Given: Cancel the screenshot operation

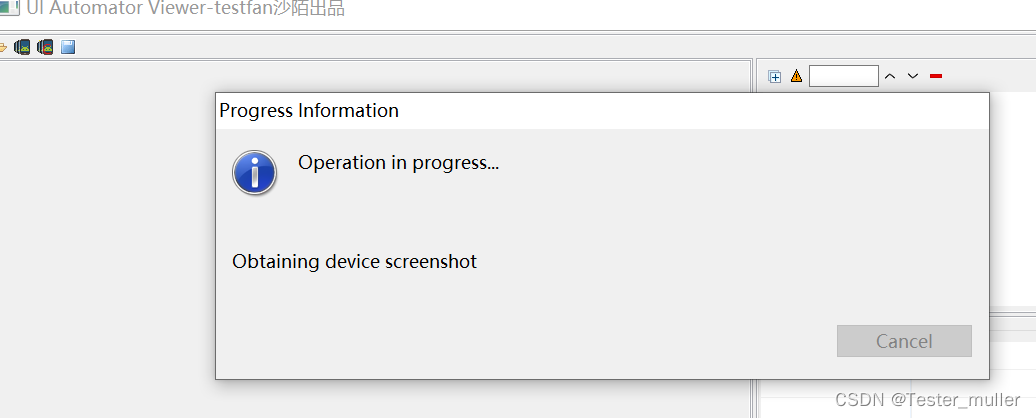Looking at the screenshot, I should 904,341.
